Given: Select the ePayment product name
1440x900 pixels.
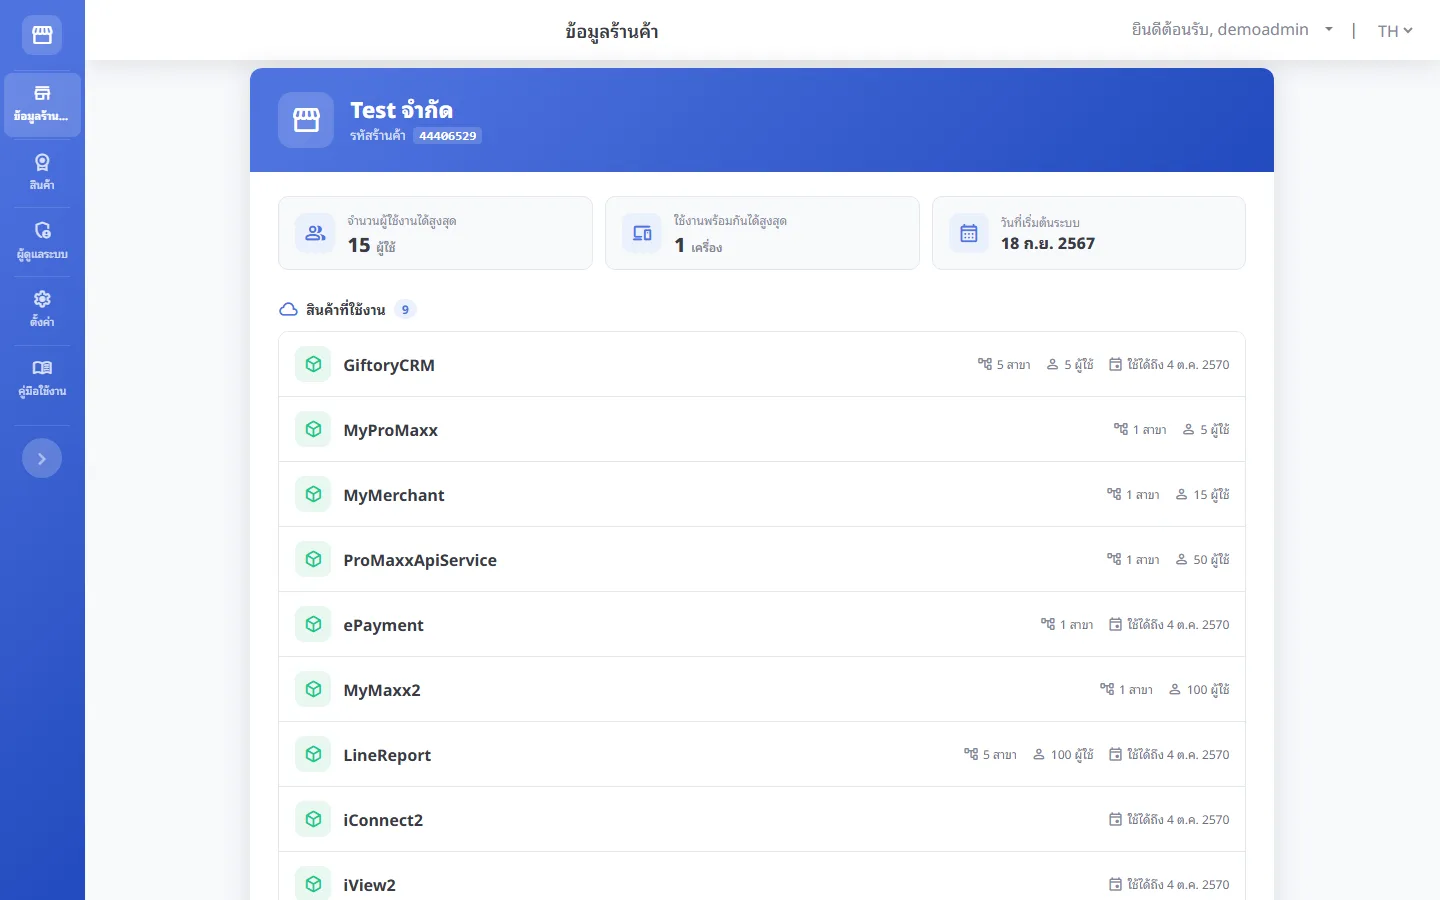Looking at the screenshot, I should tap(384, 625).
